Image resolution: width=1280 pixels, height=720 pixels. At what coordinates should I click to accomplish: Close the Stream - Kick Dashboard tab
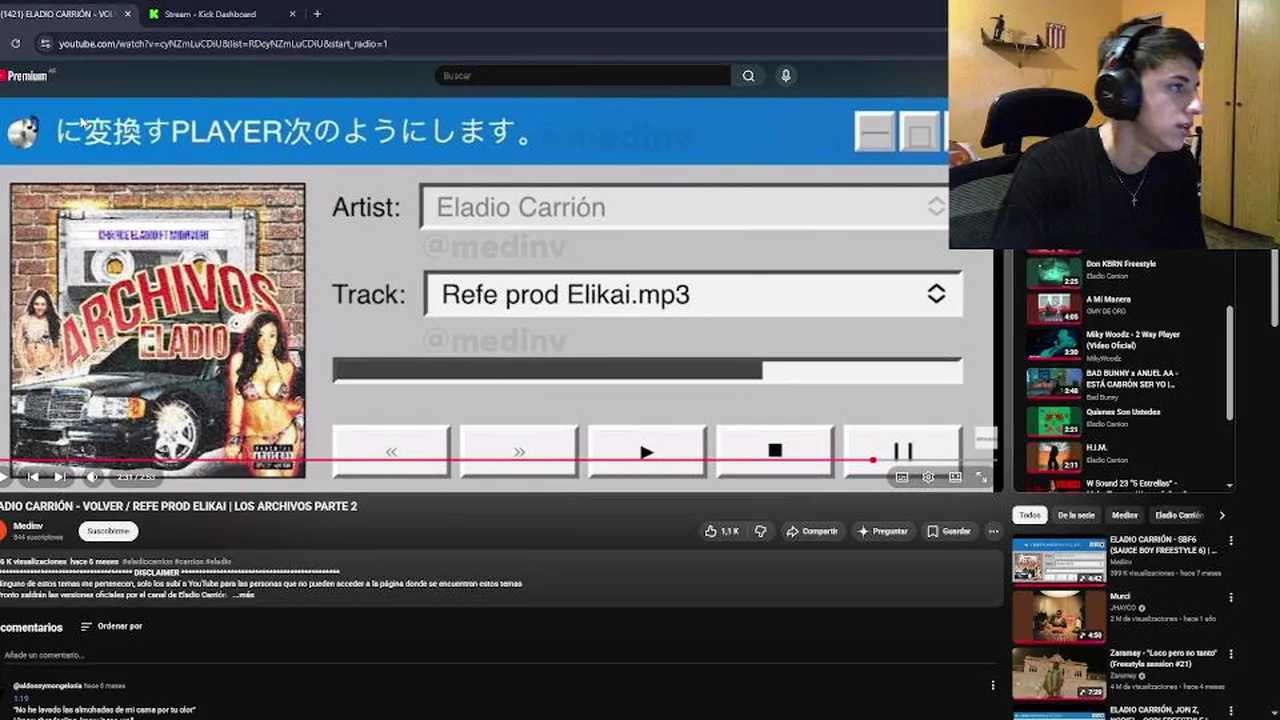click(292, 14)
